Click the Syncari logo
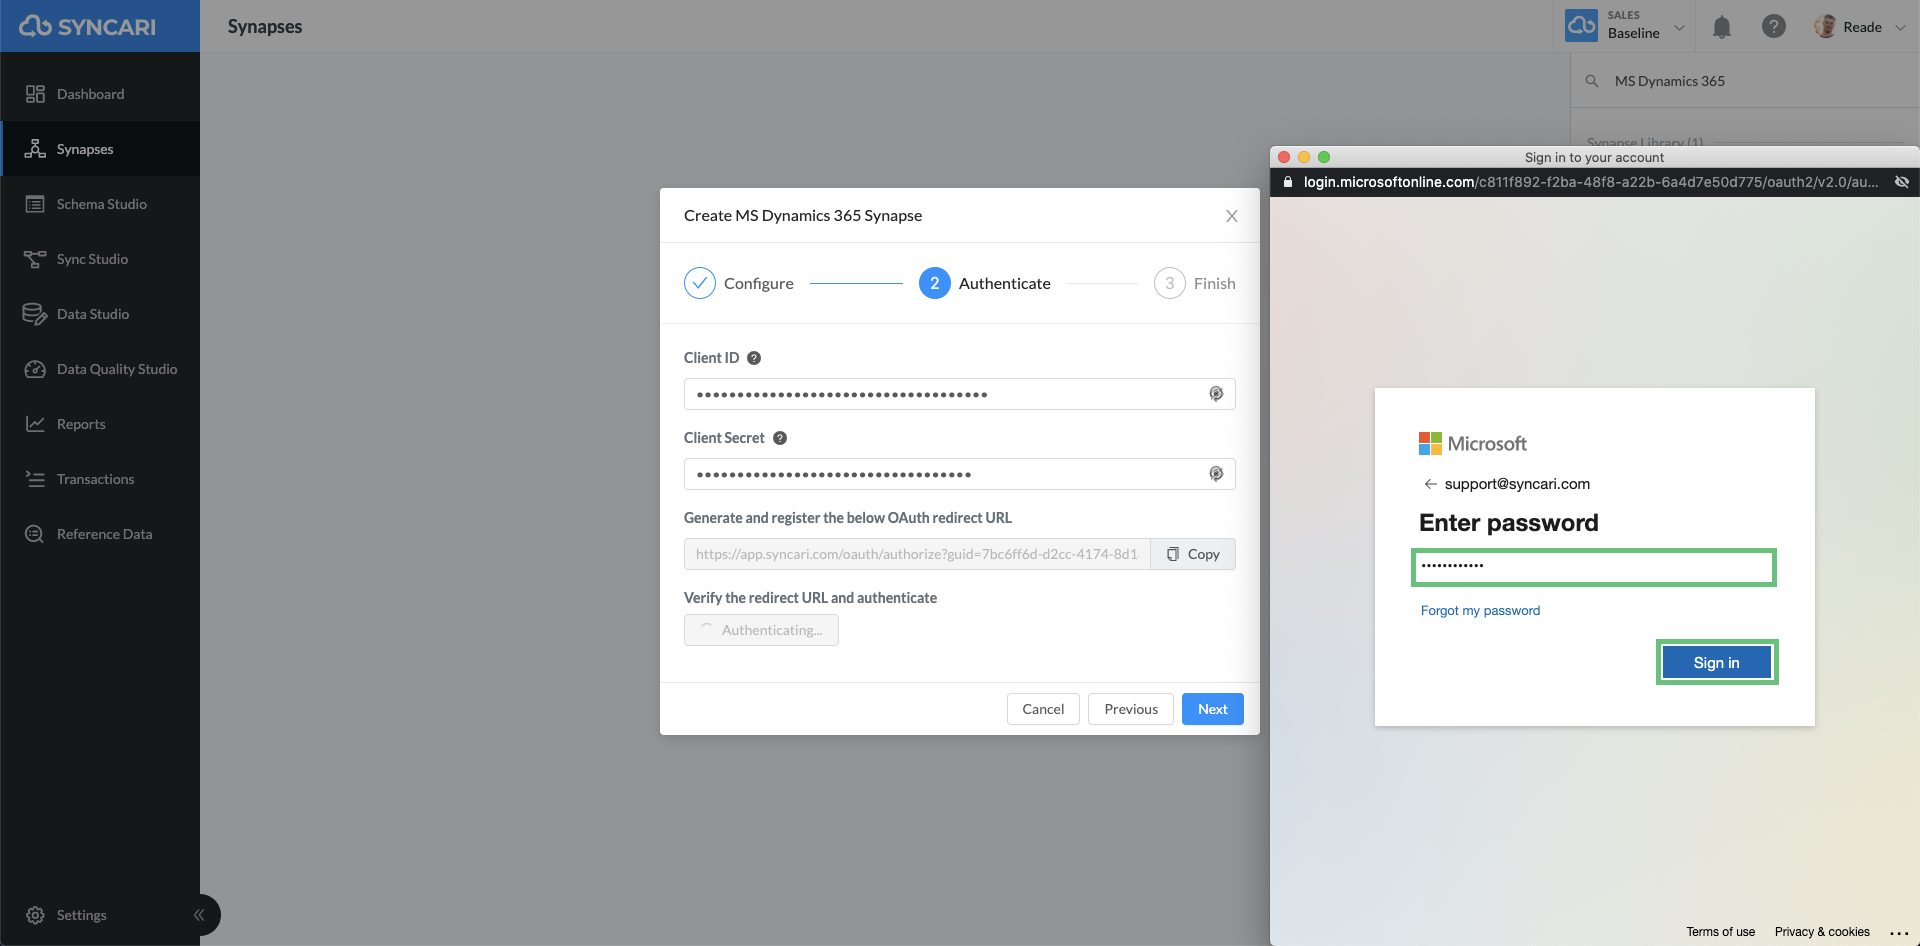 tap(88, 26)
